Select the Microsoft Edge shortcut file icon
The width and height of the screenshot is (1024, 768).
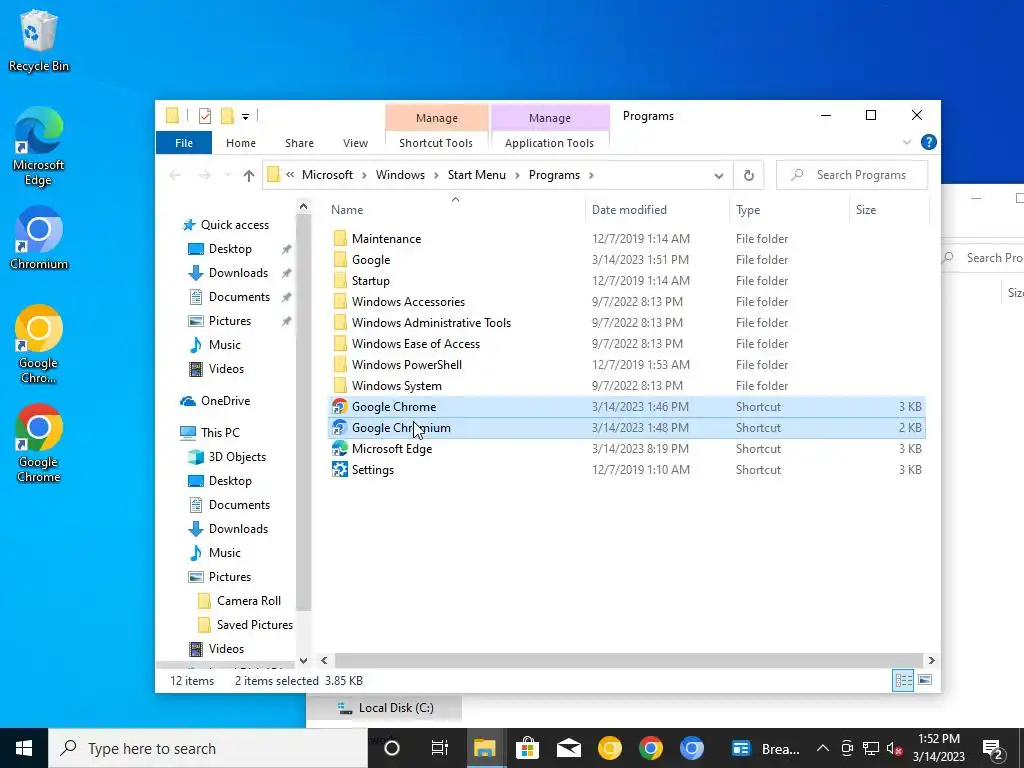coord(340,449)
